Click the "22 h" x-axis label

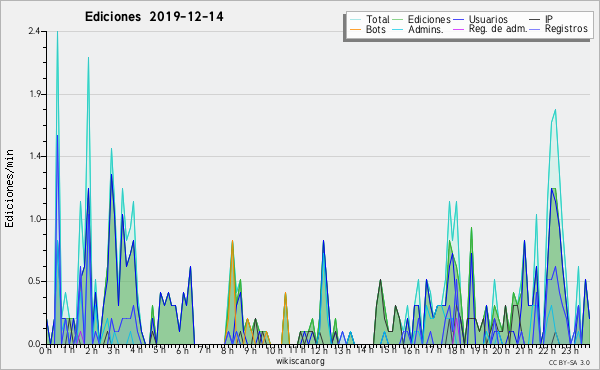point(546,350)
